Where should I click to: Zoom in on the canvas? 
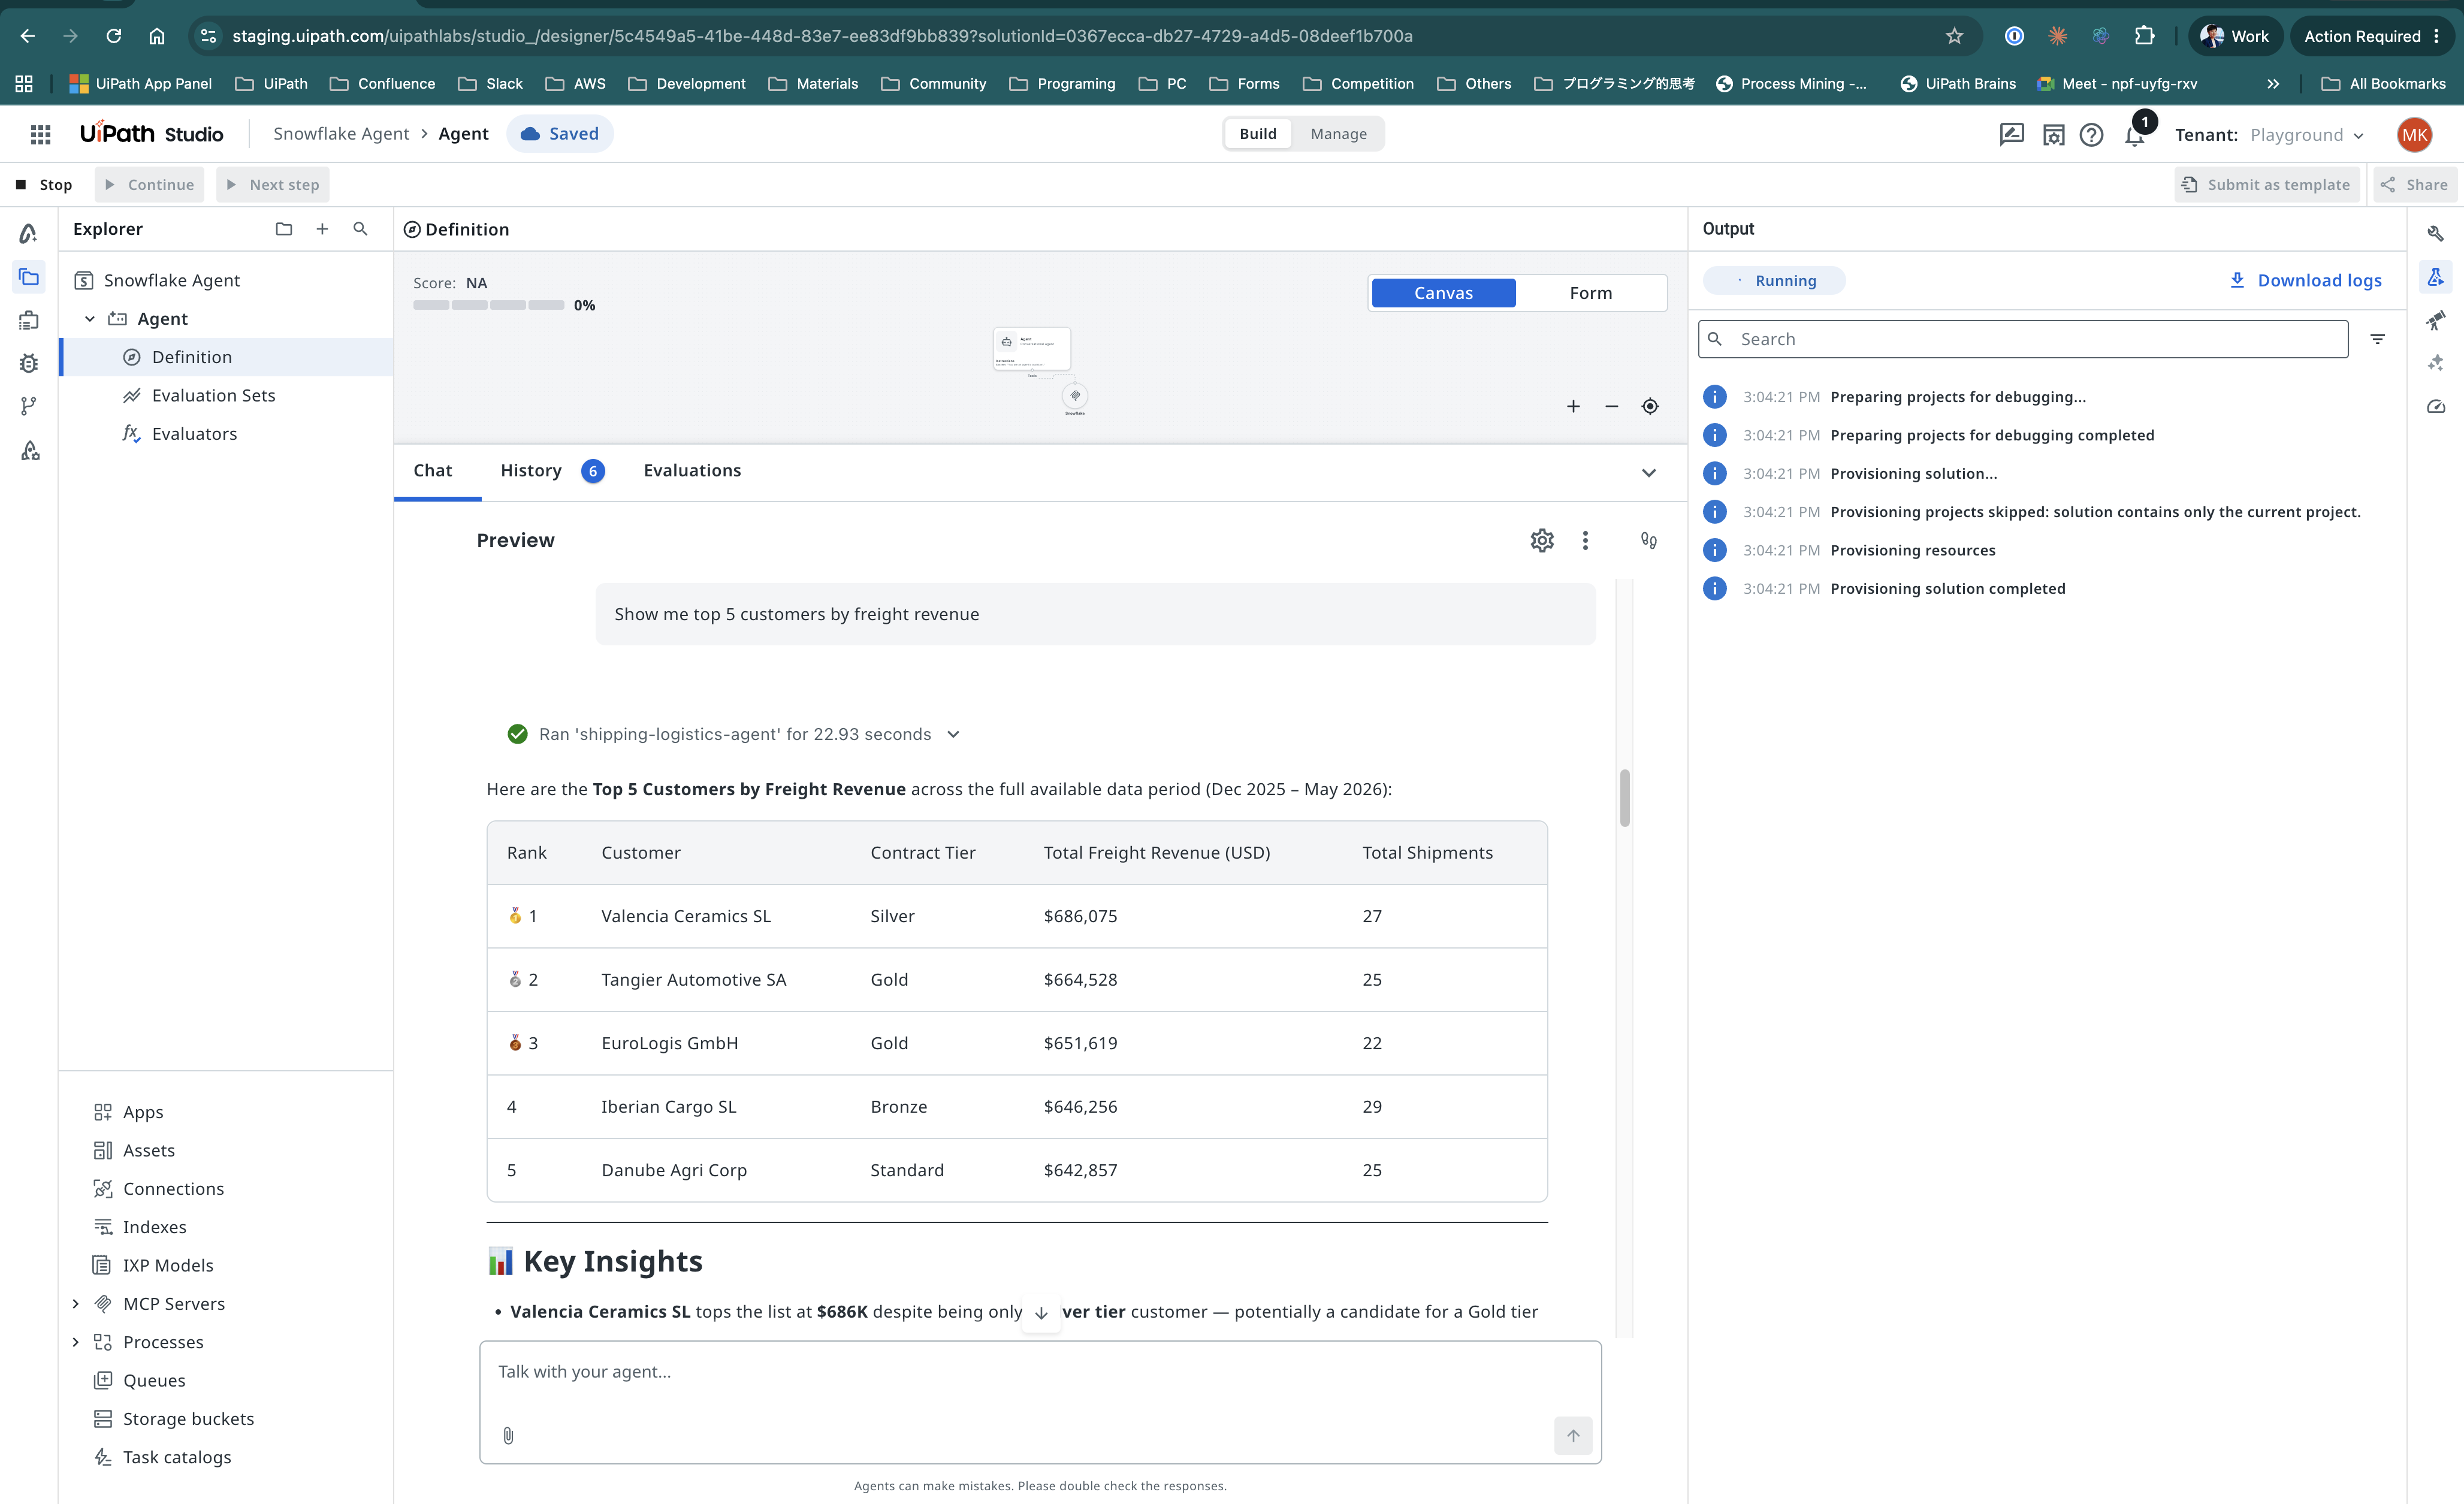point(1573,406)
